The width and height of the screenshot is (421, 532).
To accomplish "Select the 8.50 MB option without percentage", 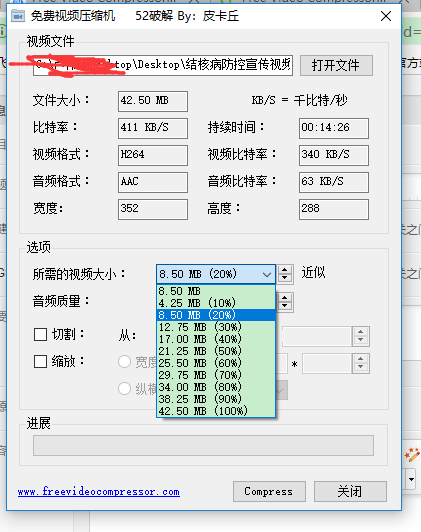I will [216, 291].
